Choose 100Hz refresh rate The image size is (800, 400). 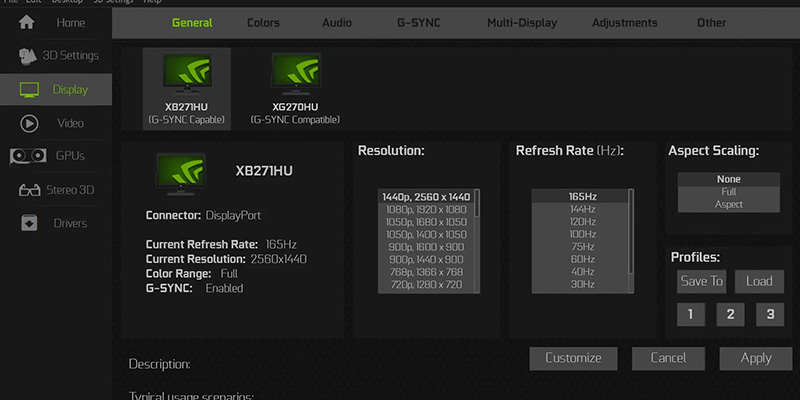pos(580,234)
